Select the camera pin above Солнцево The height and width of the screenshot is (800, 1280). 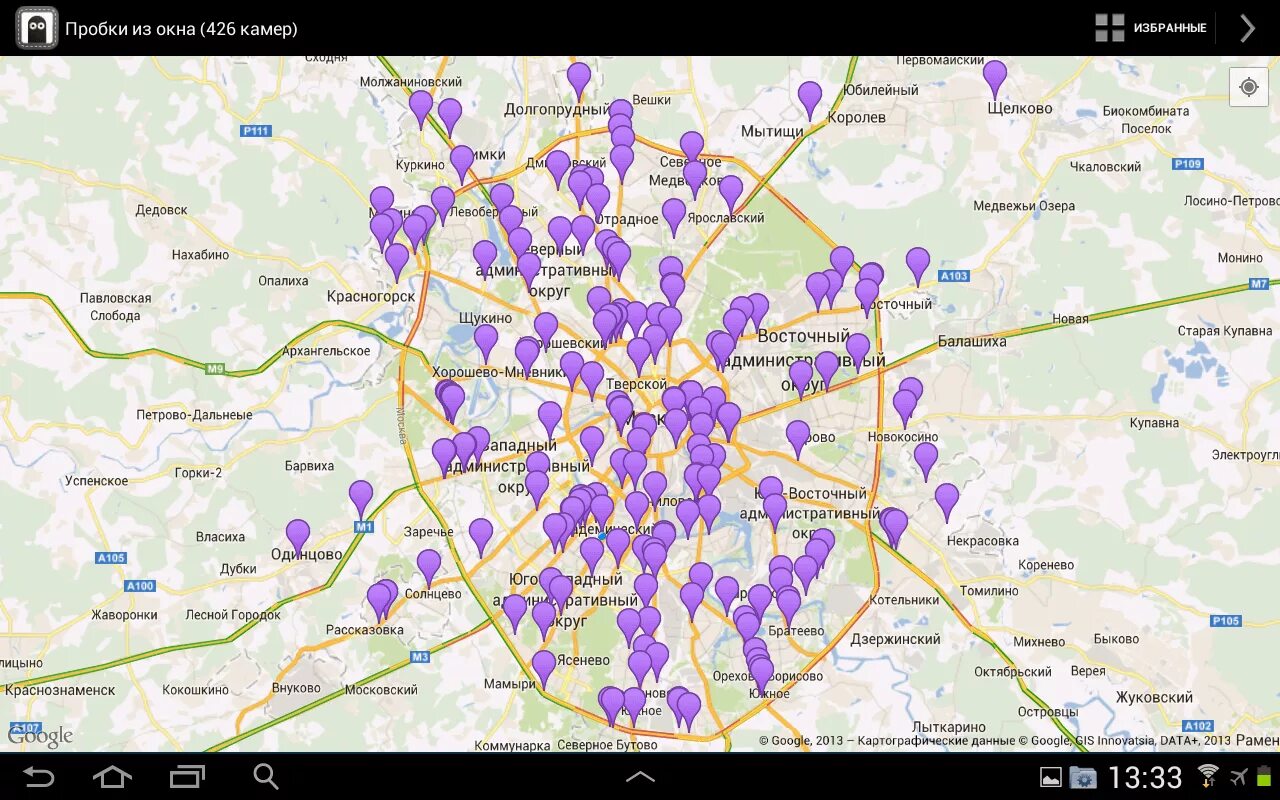pyautogui.click(x=429, y=566)
